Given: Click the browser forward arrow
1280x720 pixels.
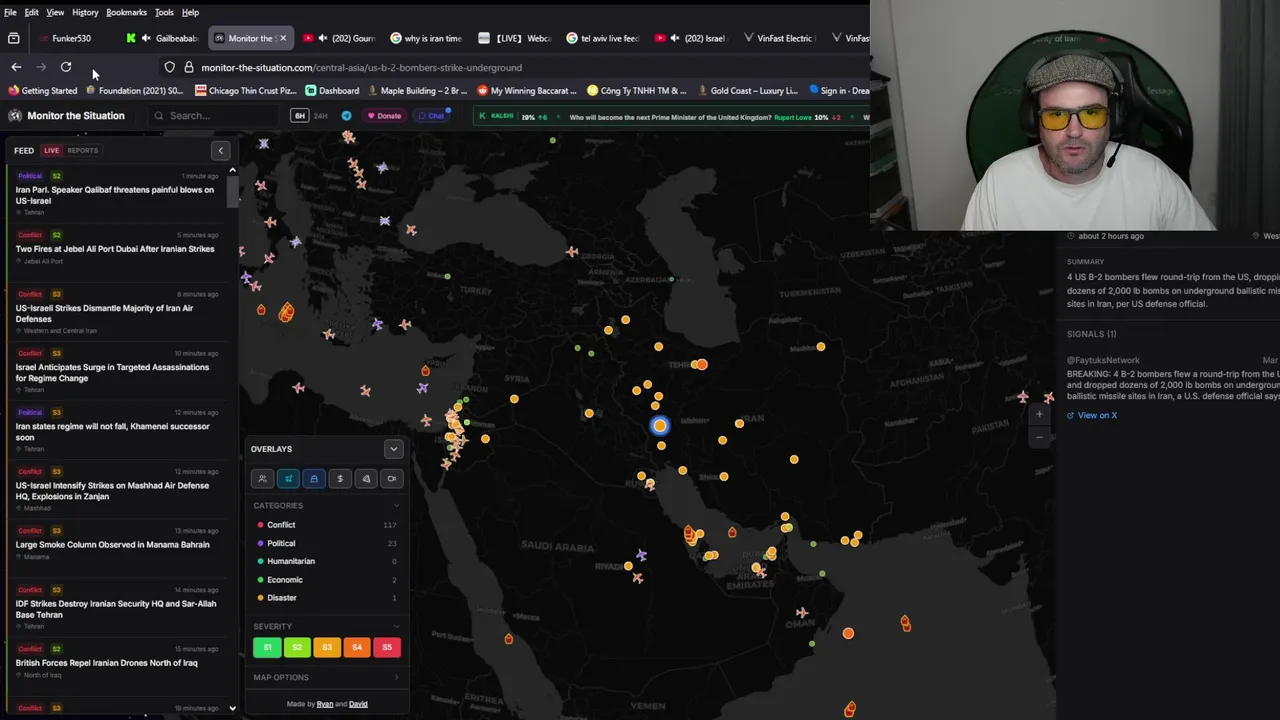Looking at the screenshot, I should tap(41, 67).
